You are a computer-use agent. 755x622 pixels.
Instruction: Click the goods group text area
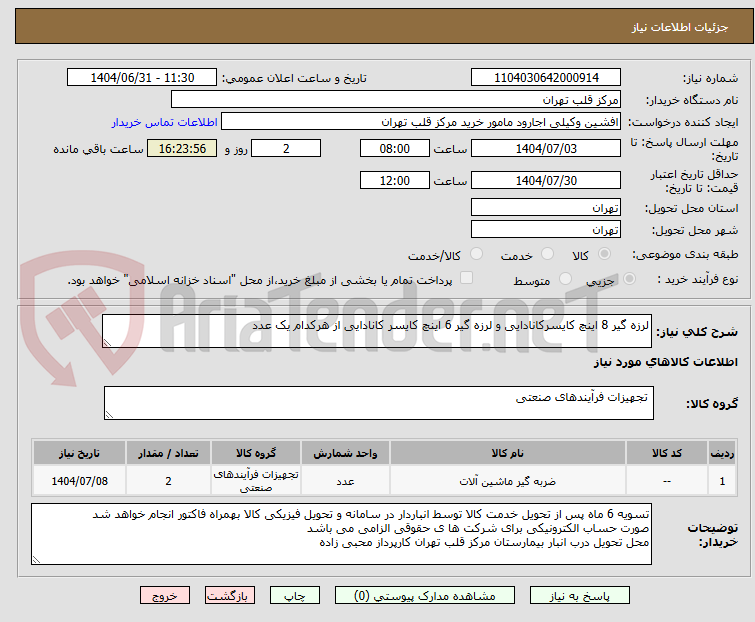(x=379, y=403)
